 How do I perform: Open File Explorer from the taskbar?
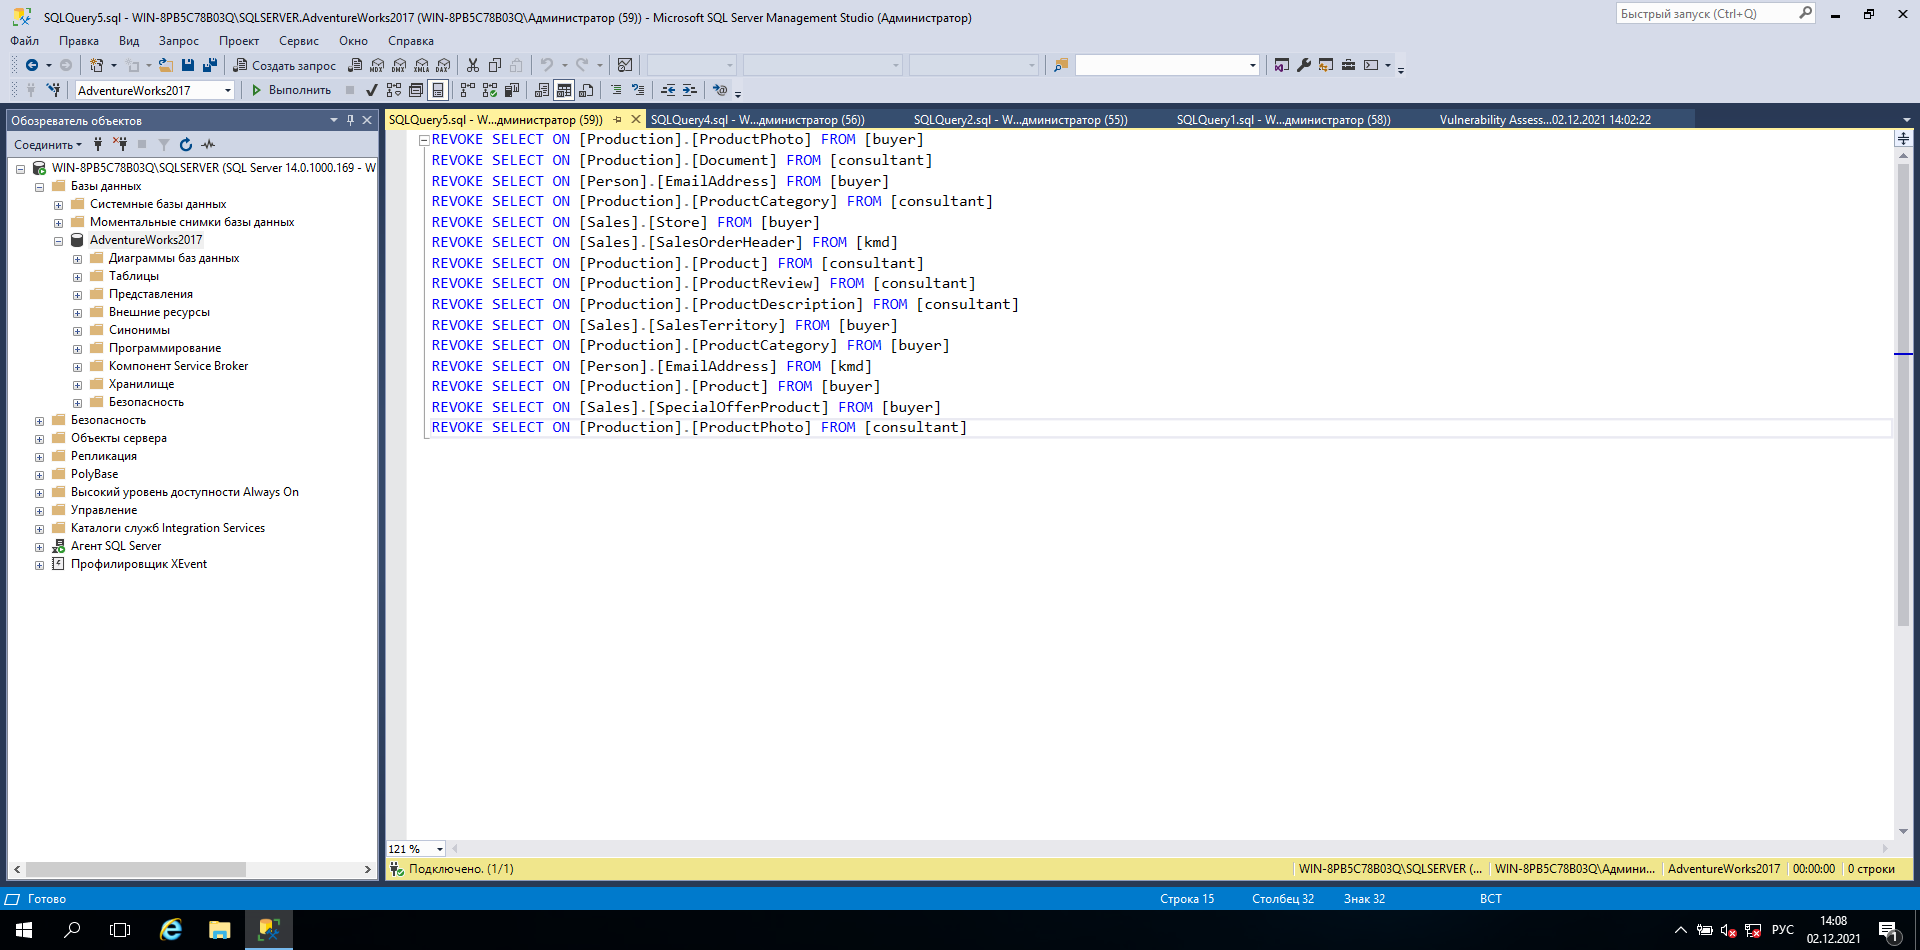(219, 930)
